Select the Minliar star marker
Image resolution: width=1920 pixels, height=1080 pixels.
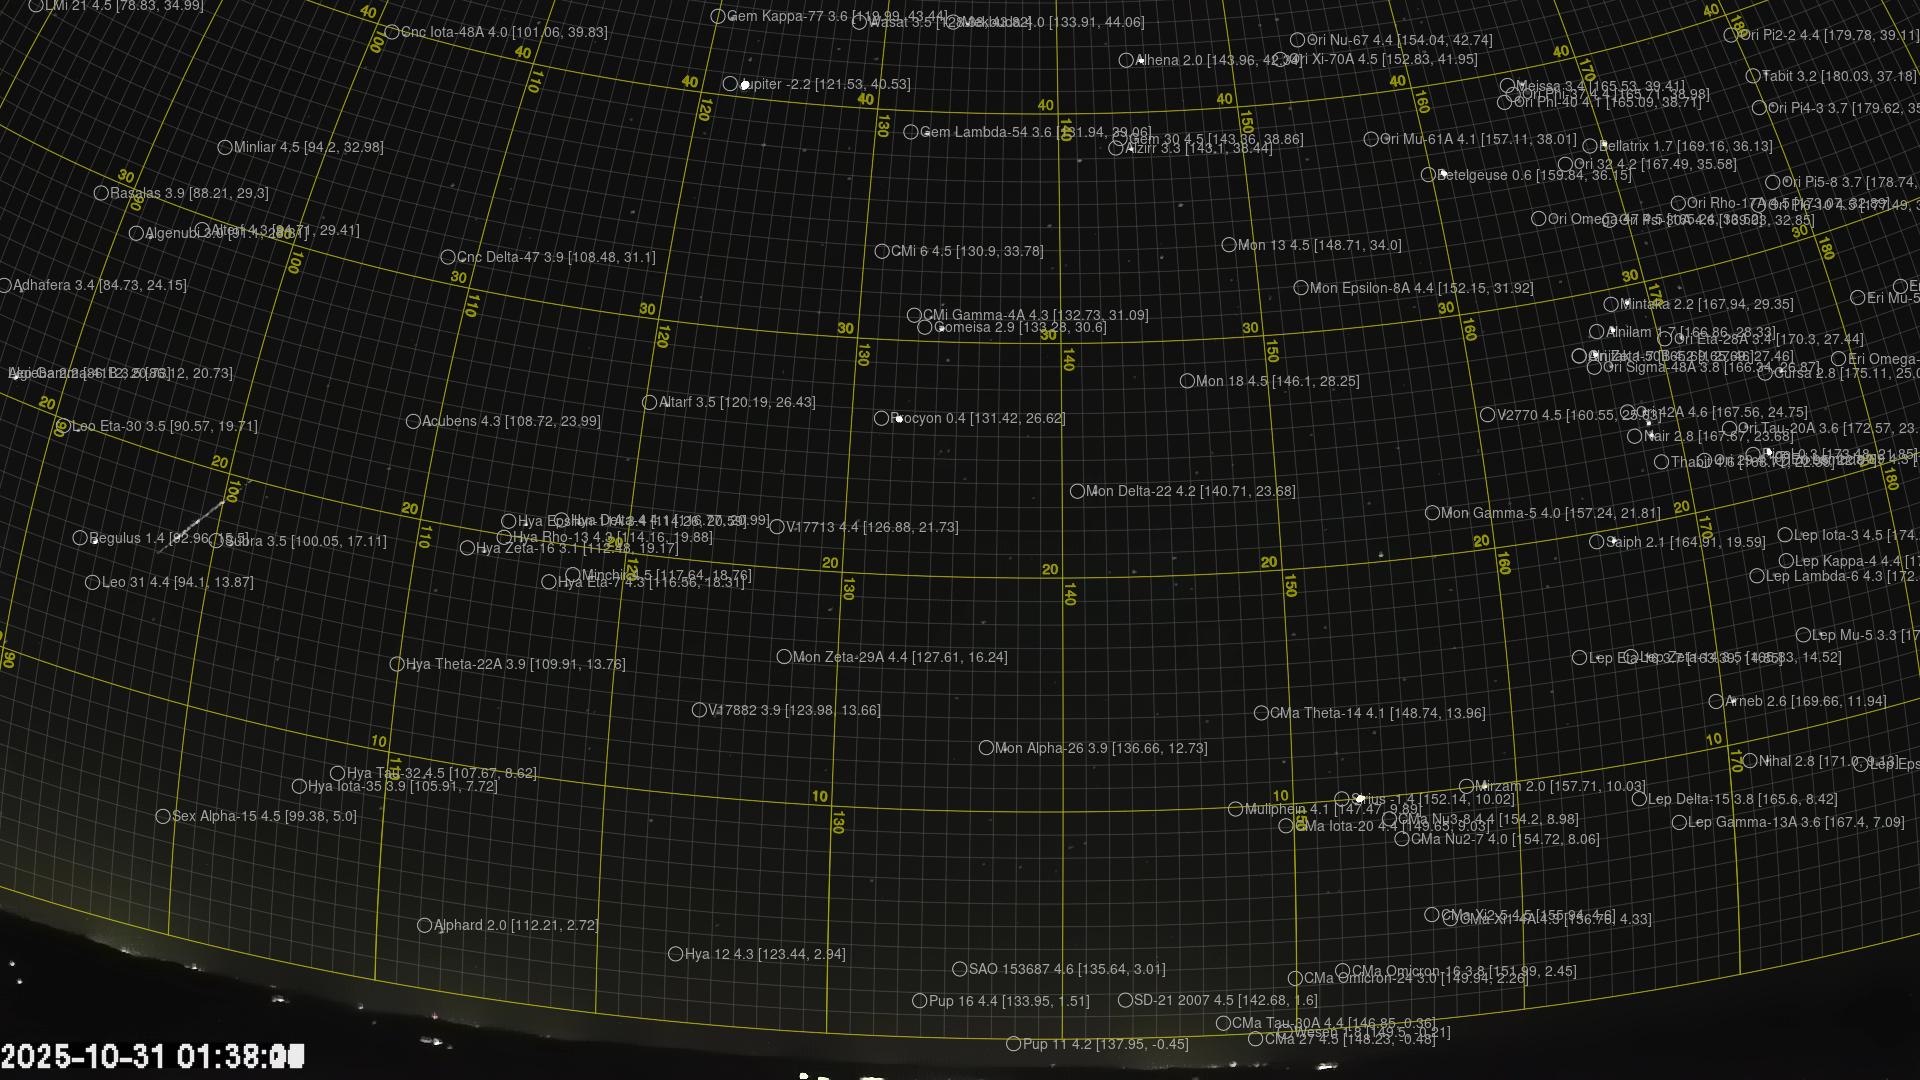[x=225, y=147]
